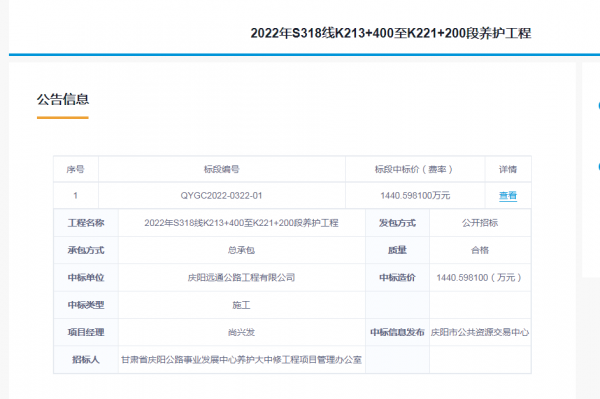The height and width of the screenshot is (399, 600).
Task: Click the 中标信息发布 label cell
Action: click(397, 332)
